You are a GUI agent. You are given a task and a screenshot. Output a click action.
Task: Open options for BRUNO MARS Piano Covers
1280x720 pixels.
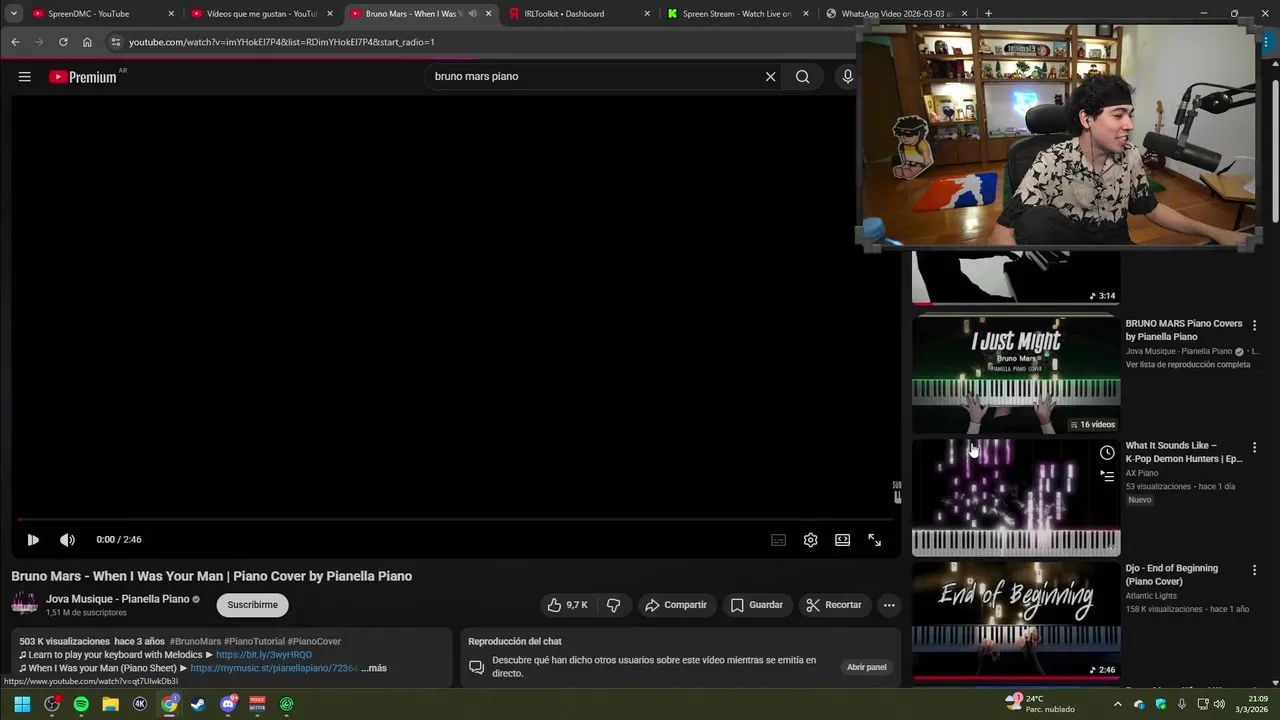(x=1254, y=325)
